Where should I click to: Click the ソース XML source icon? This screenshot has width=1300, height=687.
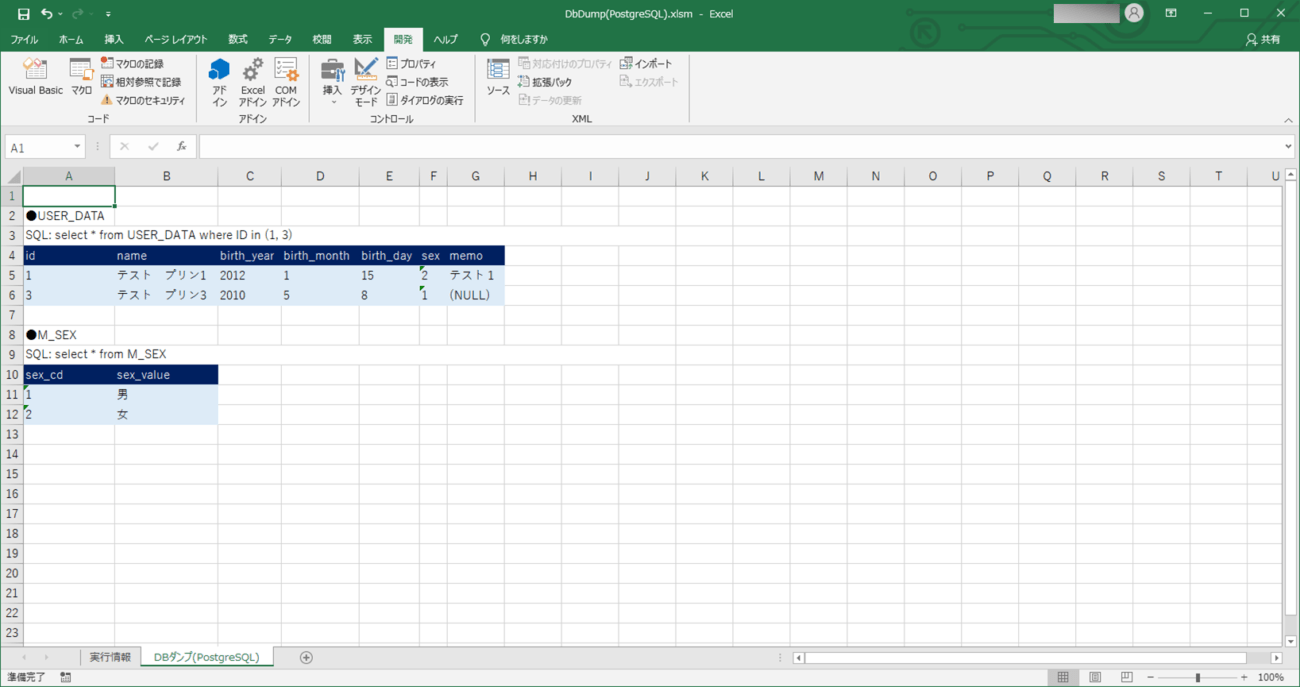pos(497,78)
